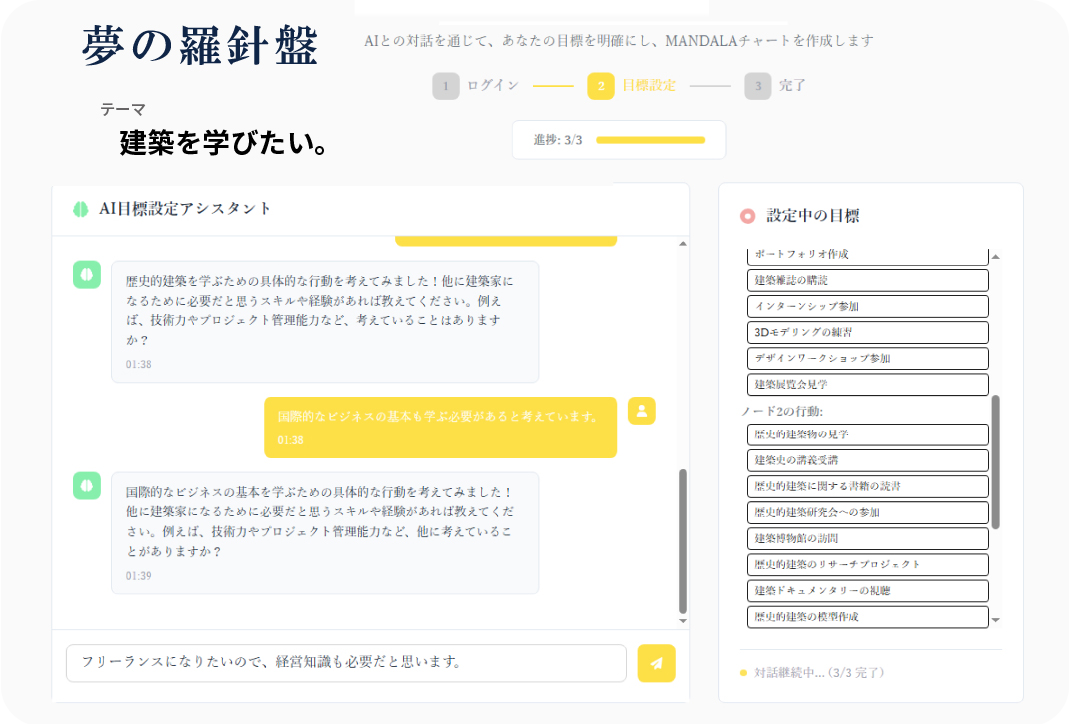Focus the message input field
This screenshot has width=1069, height=726.
coord(346,663)
